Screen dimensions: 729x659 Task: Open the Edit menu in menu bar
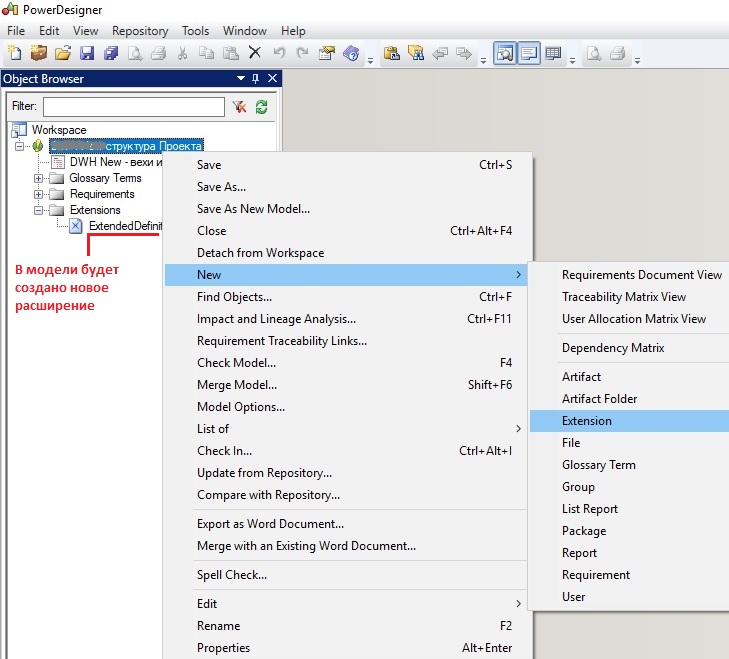[49, 31]
